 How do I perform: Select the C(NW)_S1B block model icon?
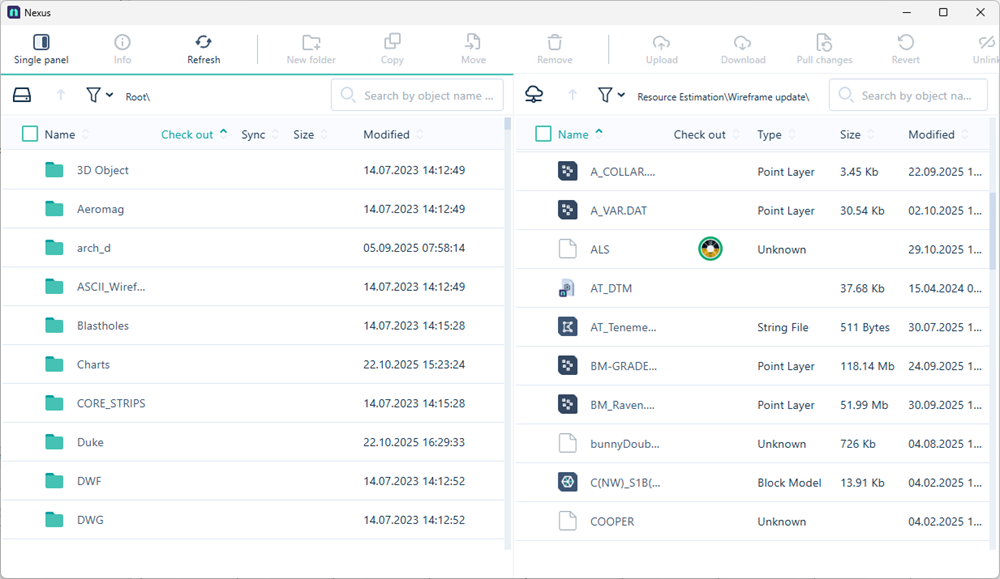point(567,483)
